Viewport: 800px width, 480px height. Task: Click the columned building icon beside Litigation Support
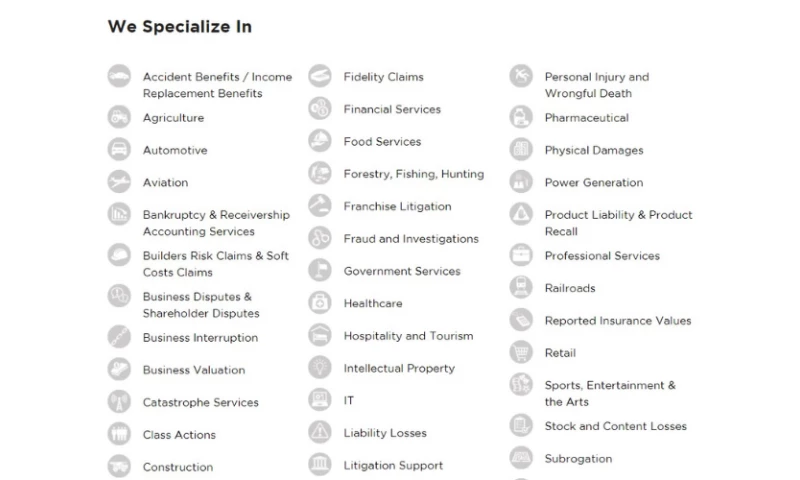[320, 465]
